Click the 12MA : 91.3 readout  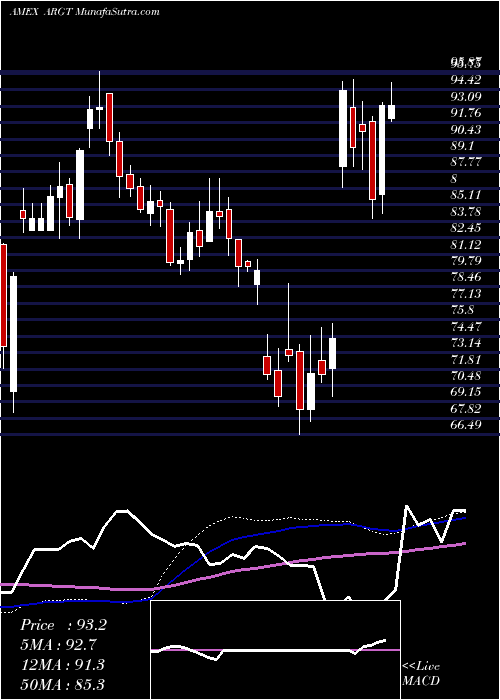[62, 664]
